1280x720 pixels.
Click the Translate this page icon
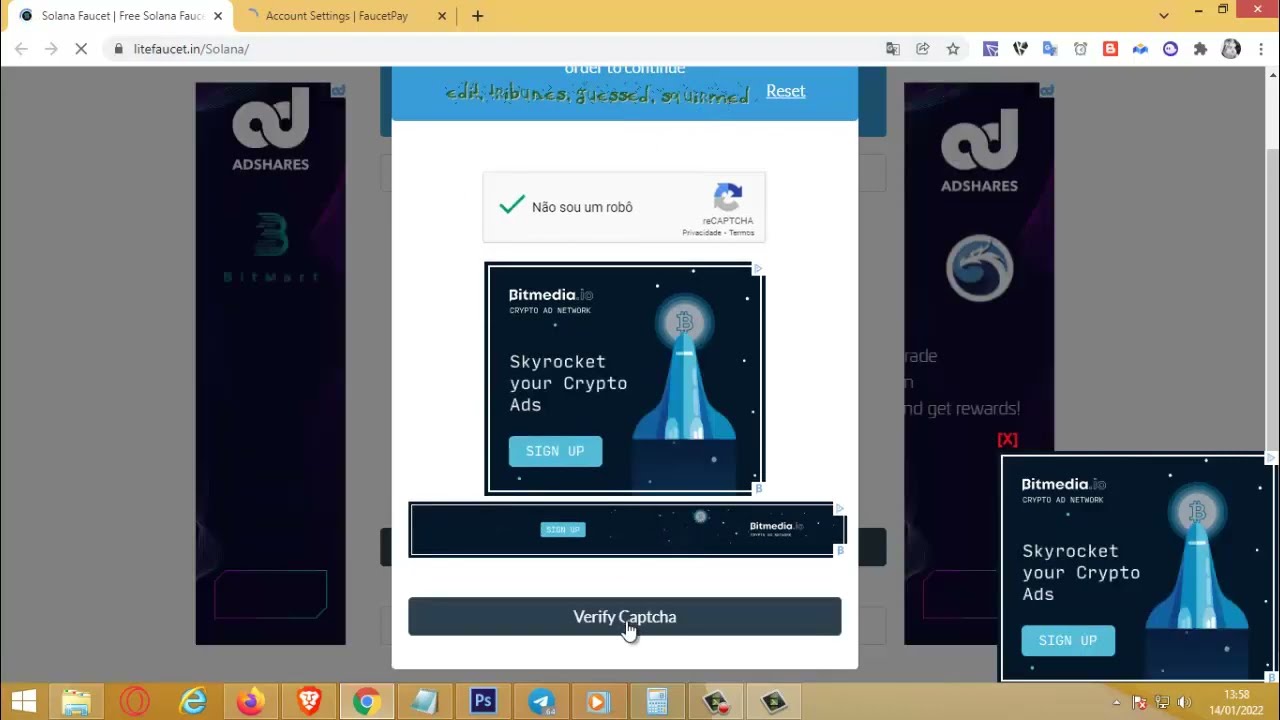tap(893, 48)
